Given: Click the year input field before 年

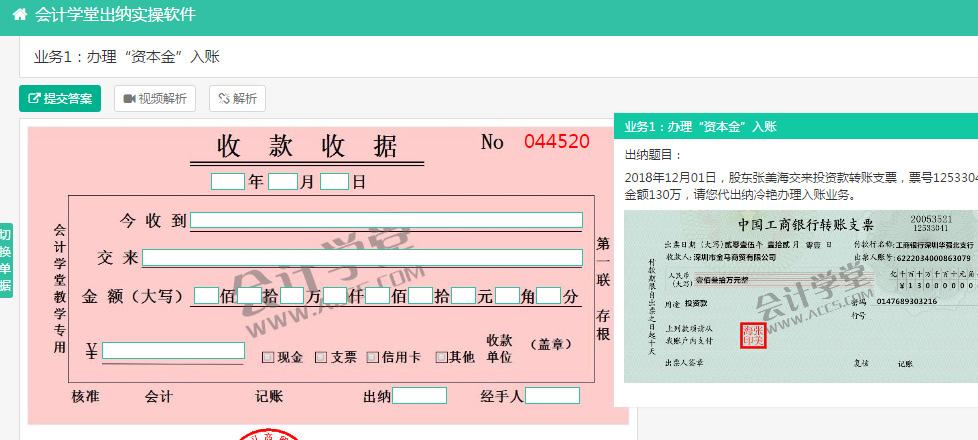Looking at the screenshot, I should coord(228,182).
